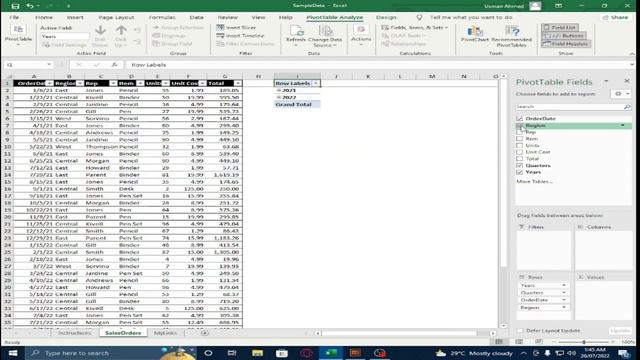640x360 pixels.
Task: Click the Share button
Action: [616, 18]
